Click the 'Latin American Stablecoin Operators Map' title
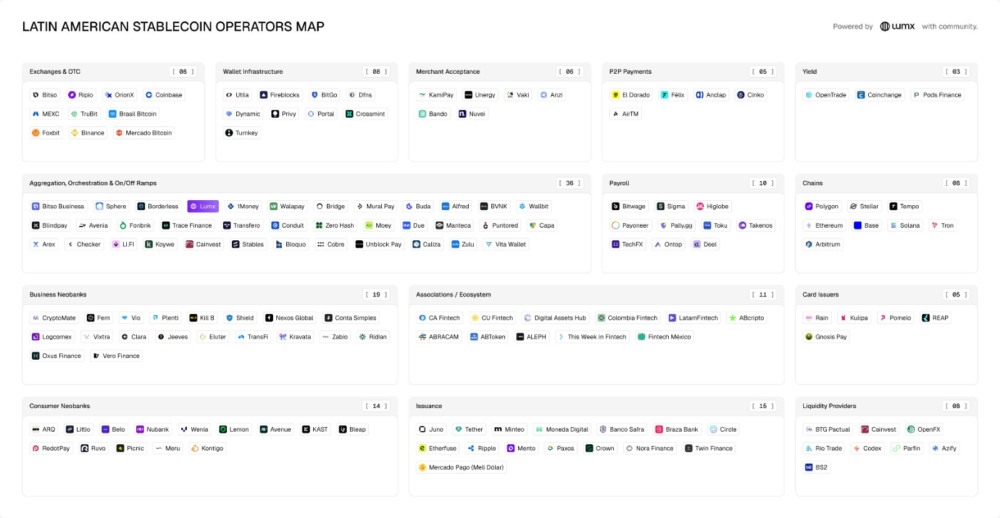 [173, 27]
